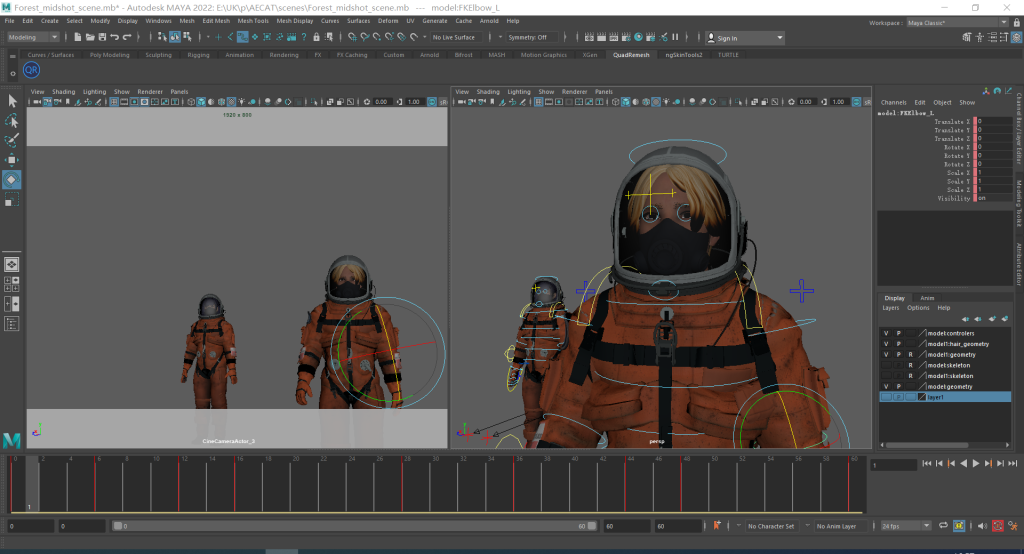This screenshot has height=554, width=1024.
Task: Open Layer Editor Options menu
Action: click(918, 308)
